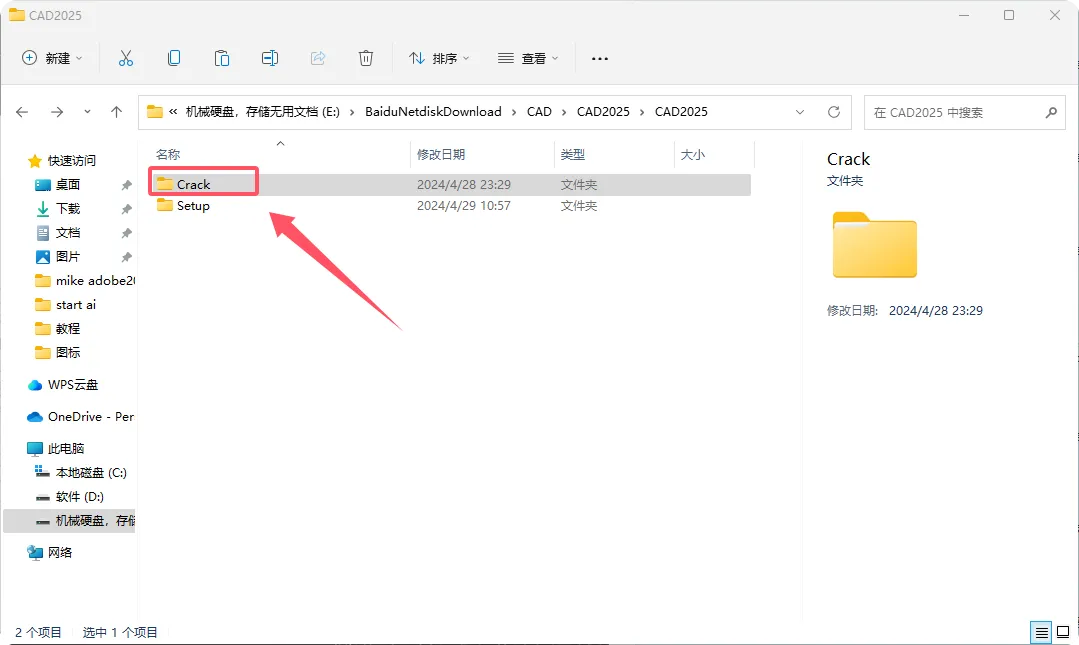Click BaiduNetdiskDownload in the address path
The height and width of the screenshot is (645, 1079).
pos(433,112)
